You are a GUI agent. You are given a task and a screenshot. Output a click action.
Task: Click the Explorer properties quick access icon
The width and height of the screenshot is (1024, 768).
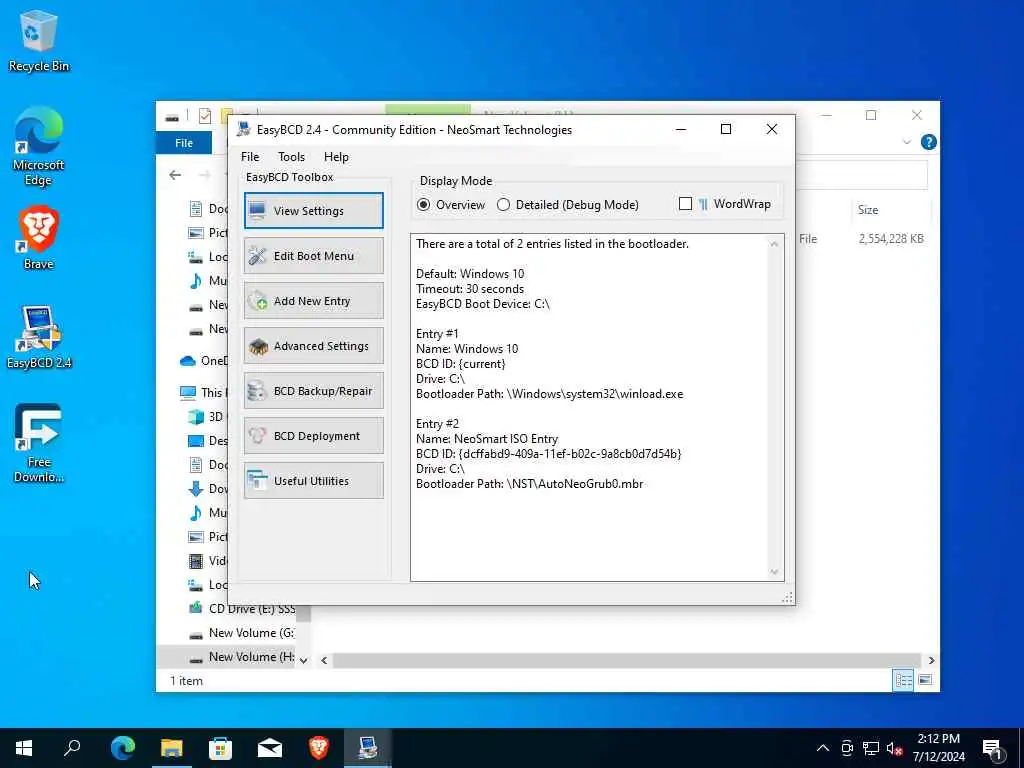coord(204,116)
